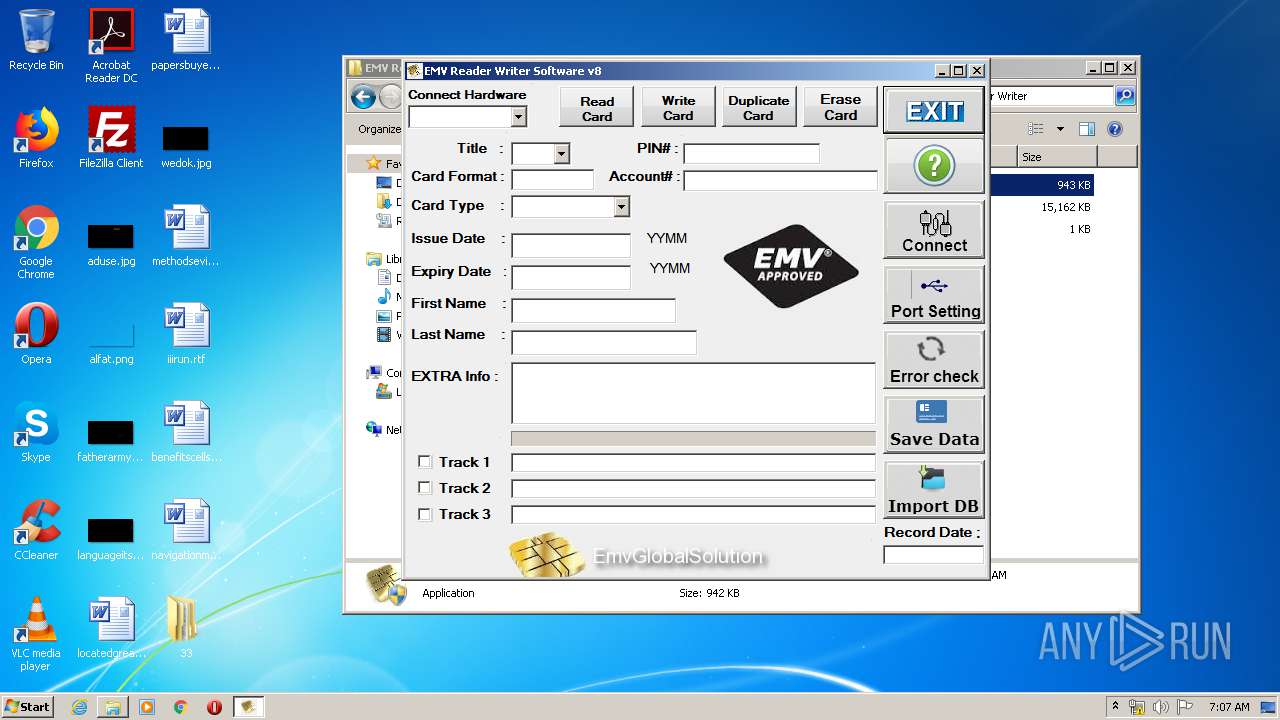Open Explorer view options dropdown arrow
Screen dimensions: 1280x720
[x=1060, y=129]
